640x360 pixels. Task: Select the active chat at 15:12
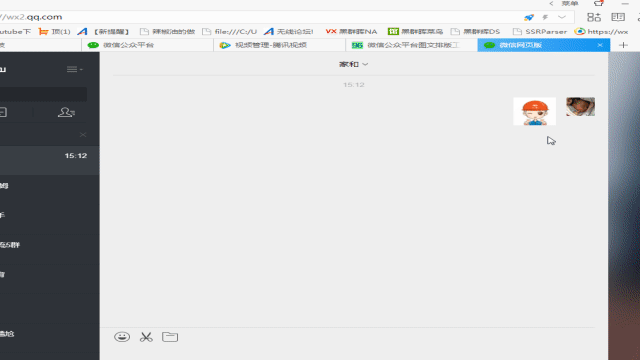pyautogui.click(x=49, y=160)
